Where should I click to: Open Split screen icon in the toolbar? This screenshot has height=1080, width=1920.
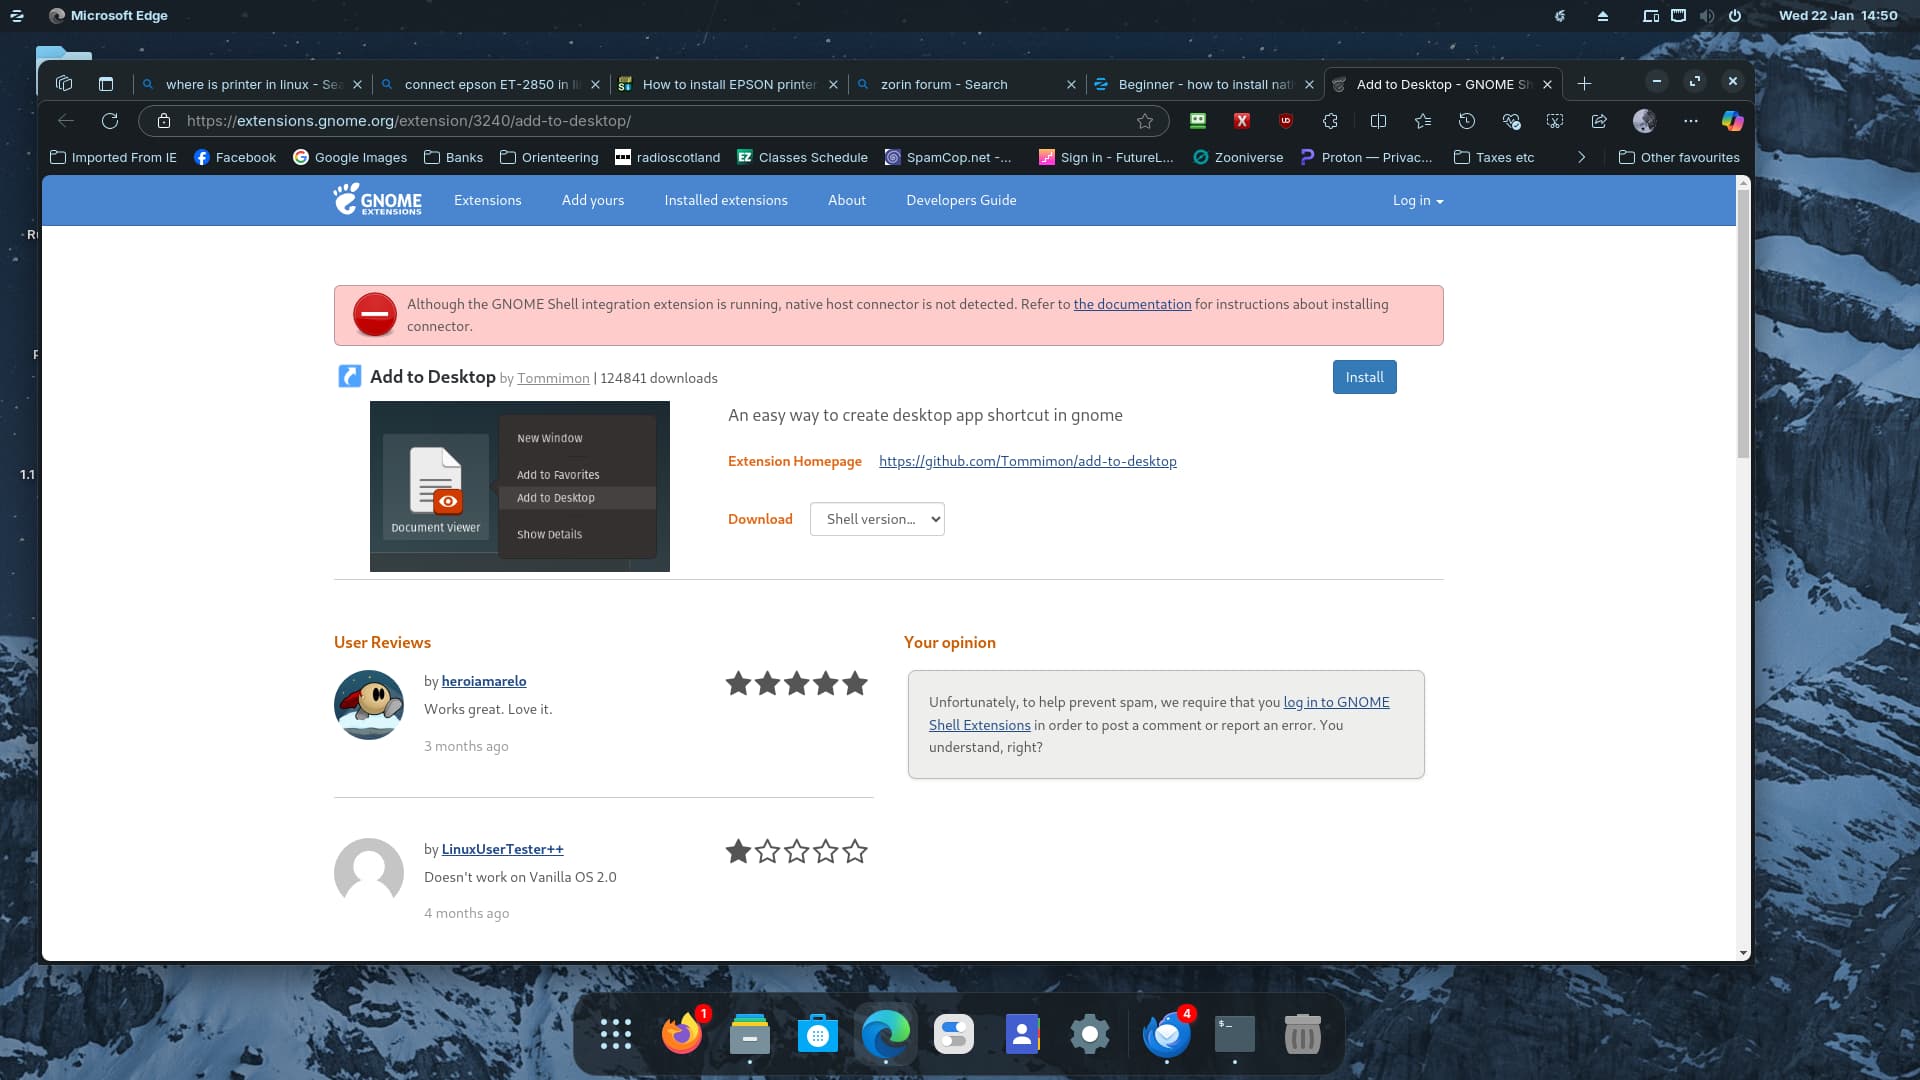click(x=1378, y=121)
